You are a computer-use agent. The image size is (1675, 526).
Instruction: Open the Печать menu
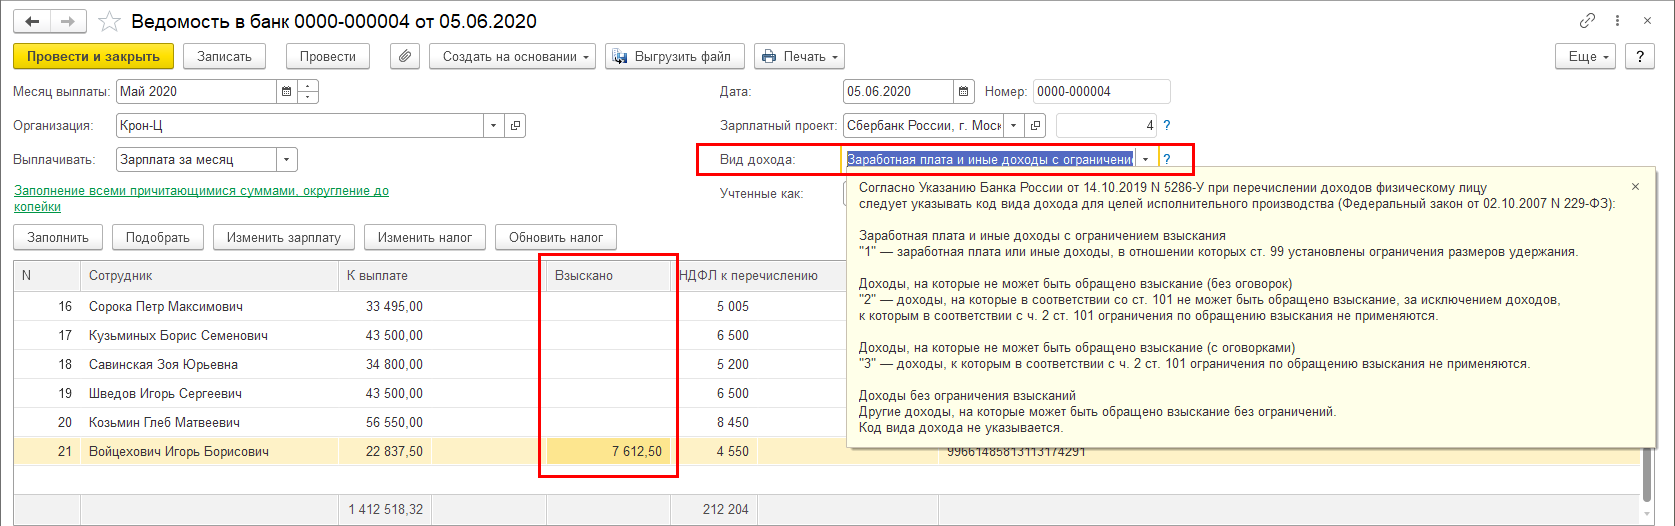pos(799,57)
